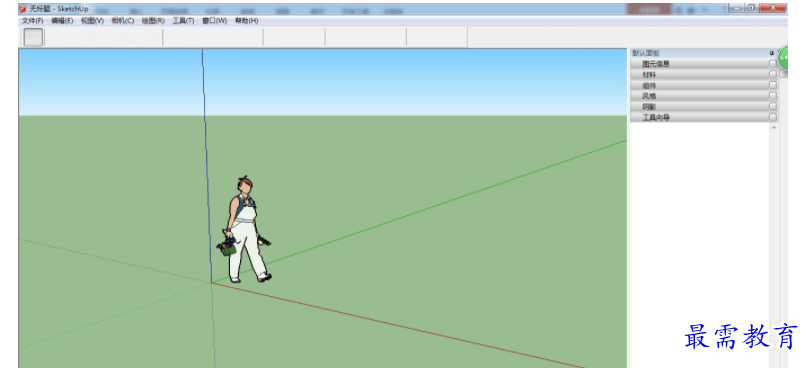
Task: Open the 相机(C) menu
Action: tap(123, 21)
